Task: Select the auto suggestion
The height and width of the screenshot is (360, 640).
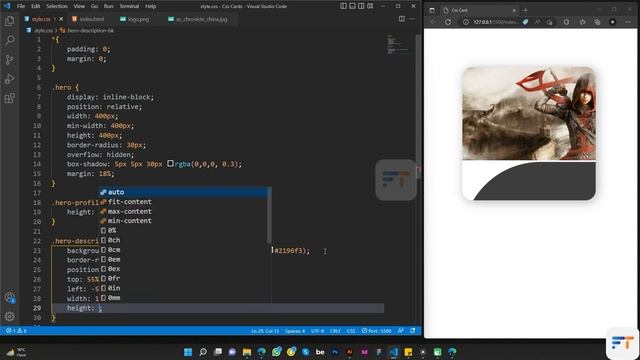Action: 183,192
